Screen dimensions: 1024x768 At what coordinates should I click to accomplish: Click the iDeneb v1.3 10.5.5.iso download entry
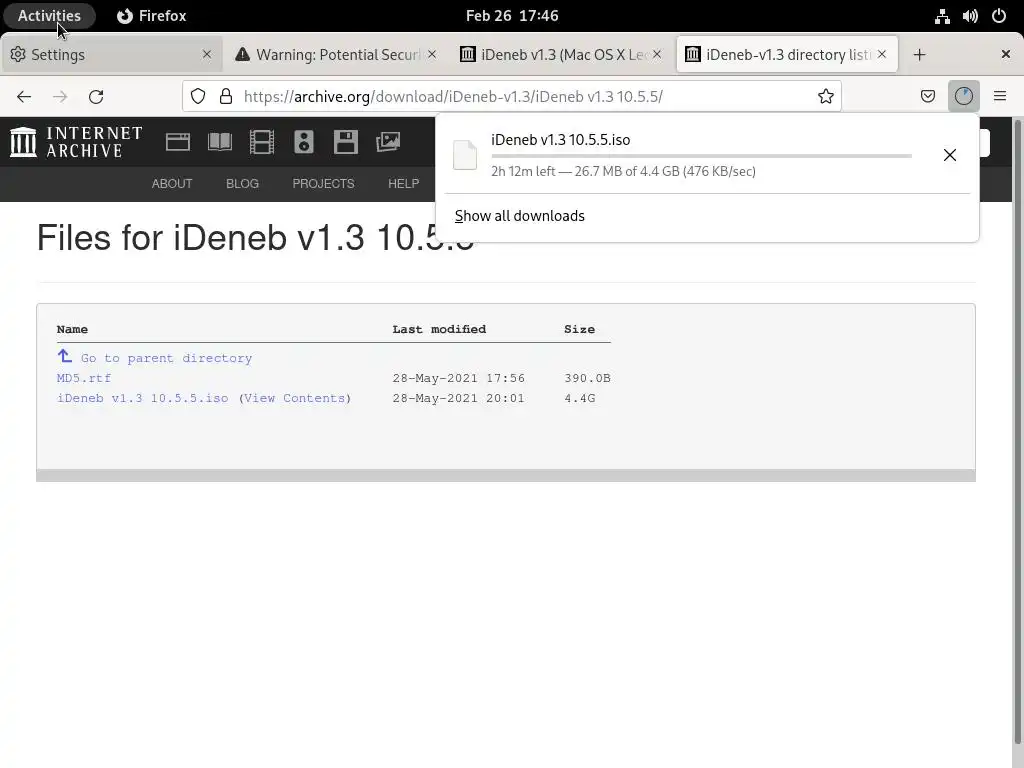tap(707, 155)
